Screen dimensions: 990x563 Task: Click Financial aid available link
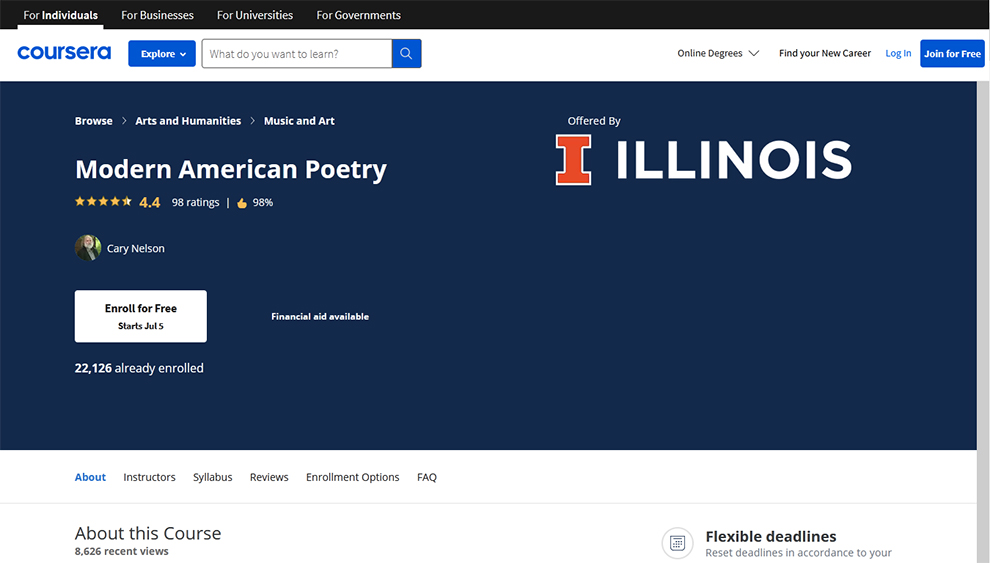[x=320, y=316]
